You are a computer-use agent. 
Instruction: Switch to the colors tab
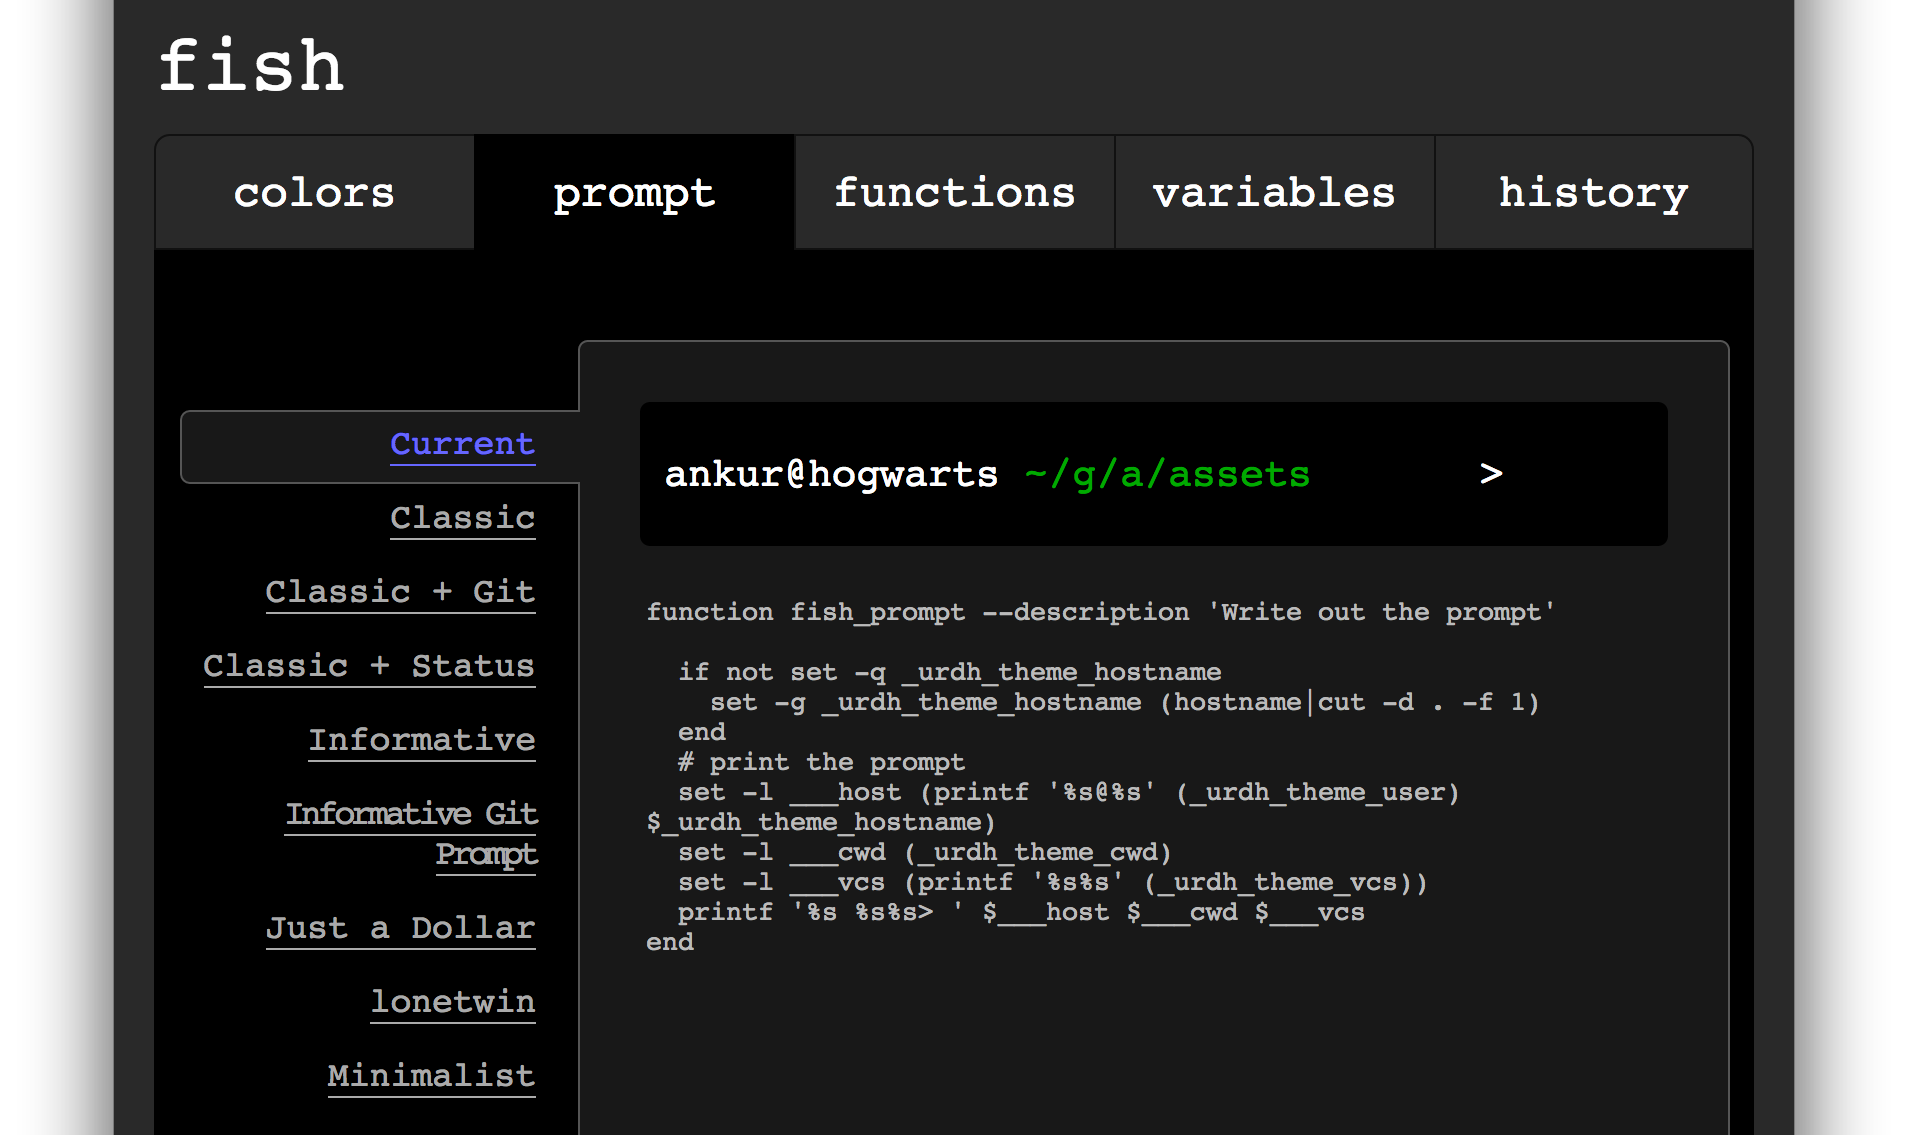[x=315, y=192]
